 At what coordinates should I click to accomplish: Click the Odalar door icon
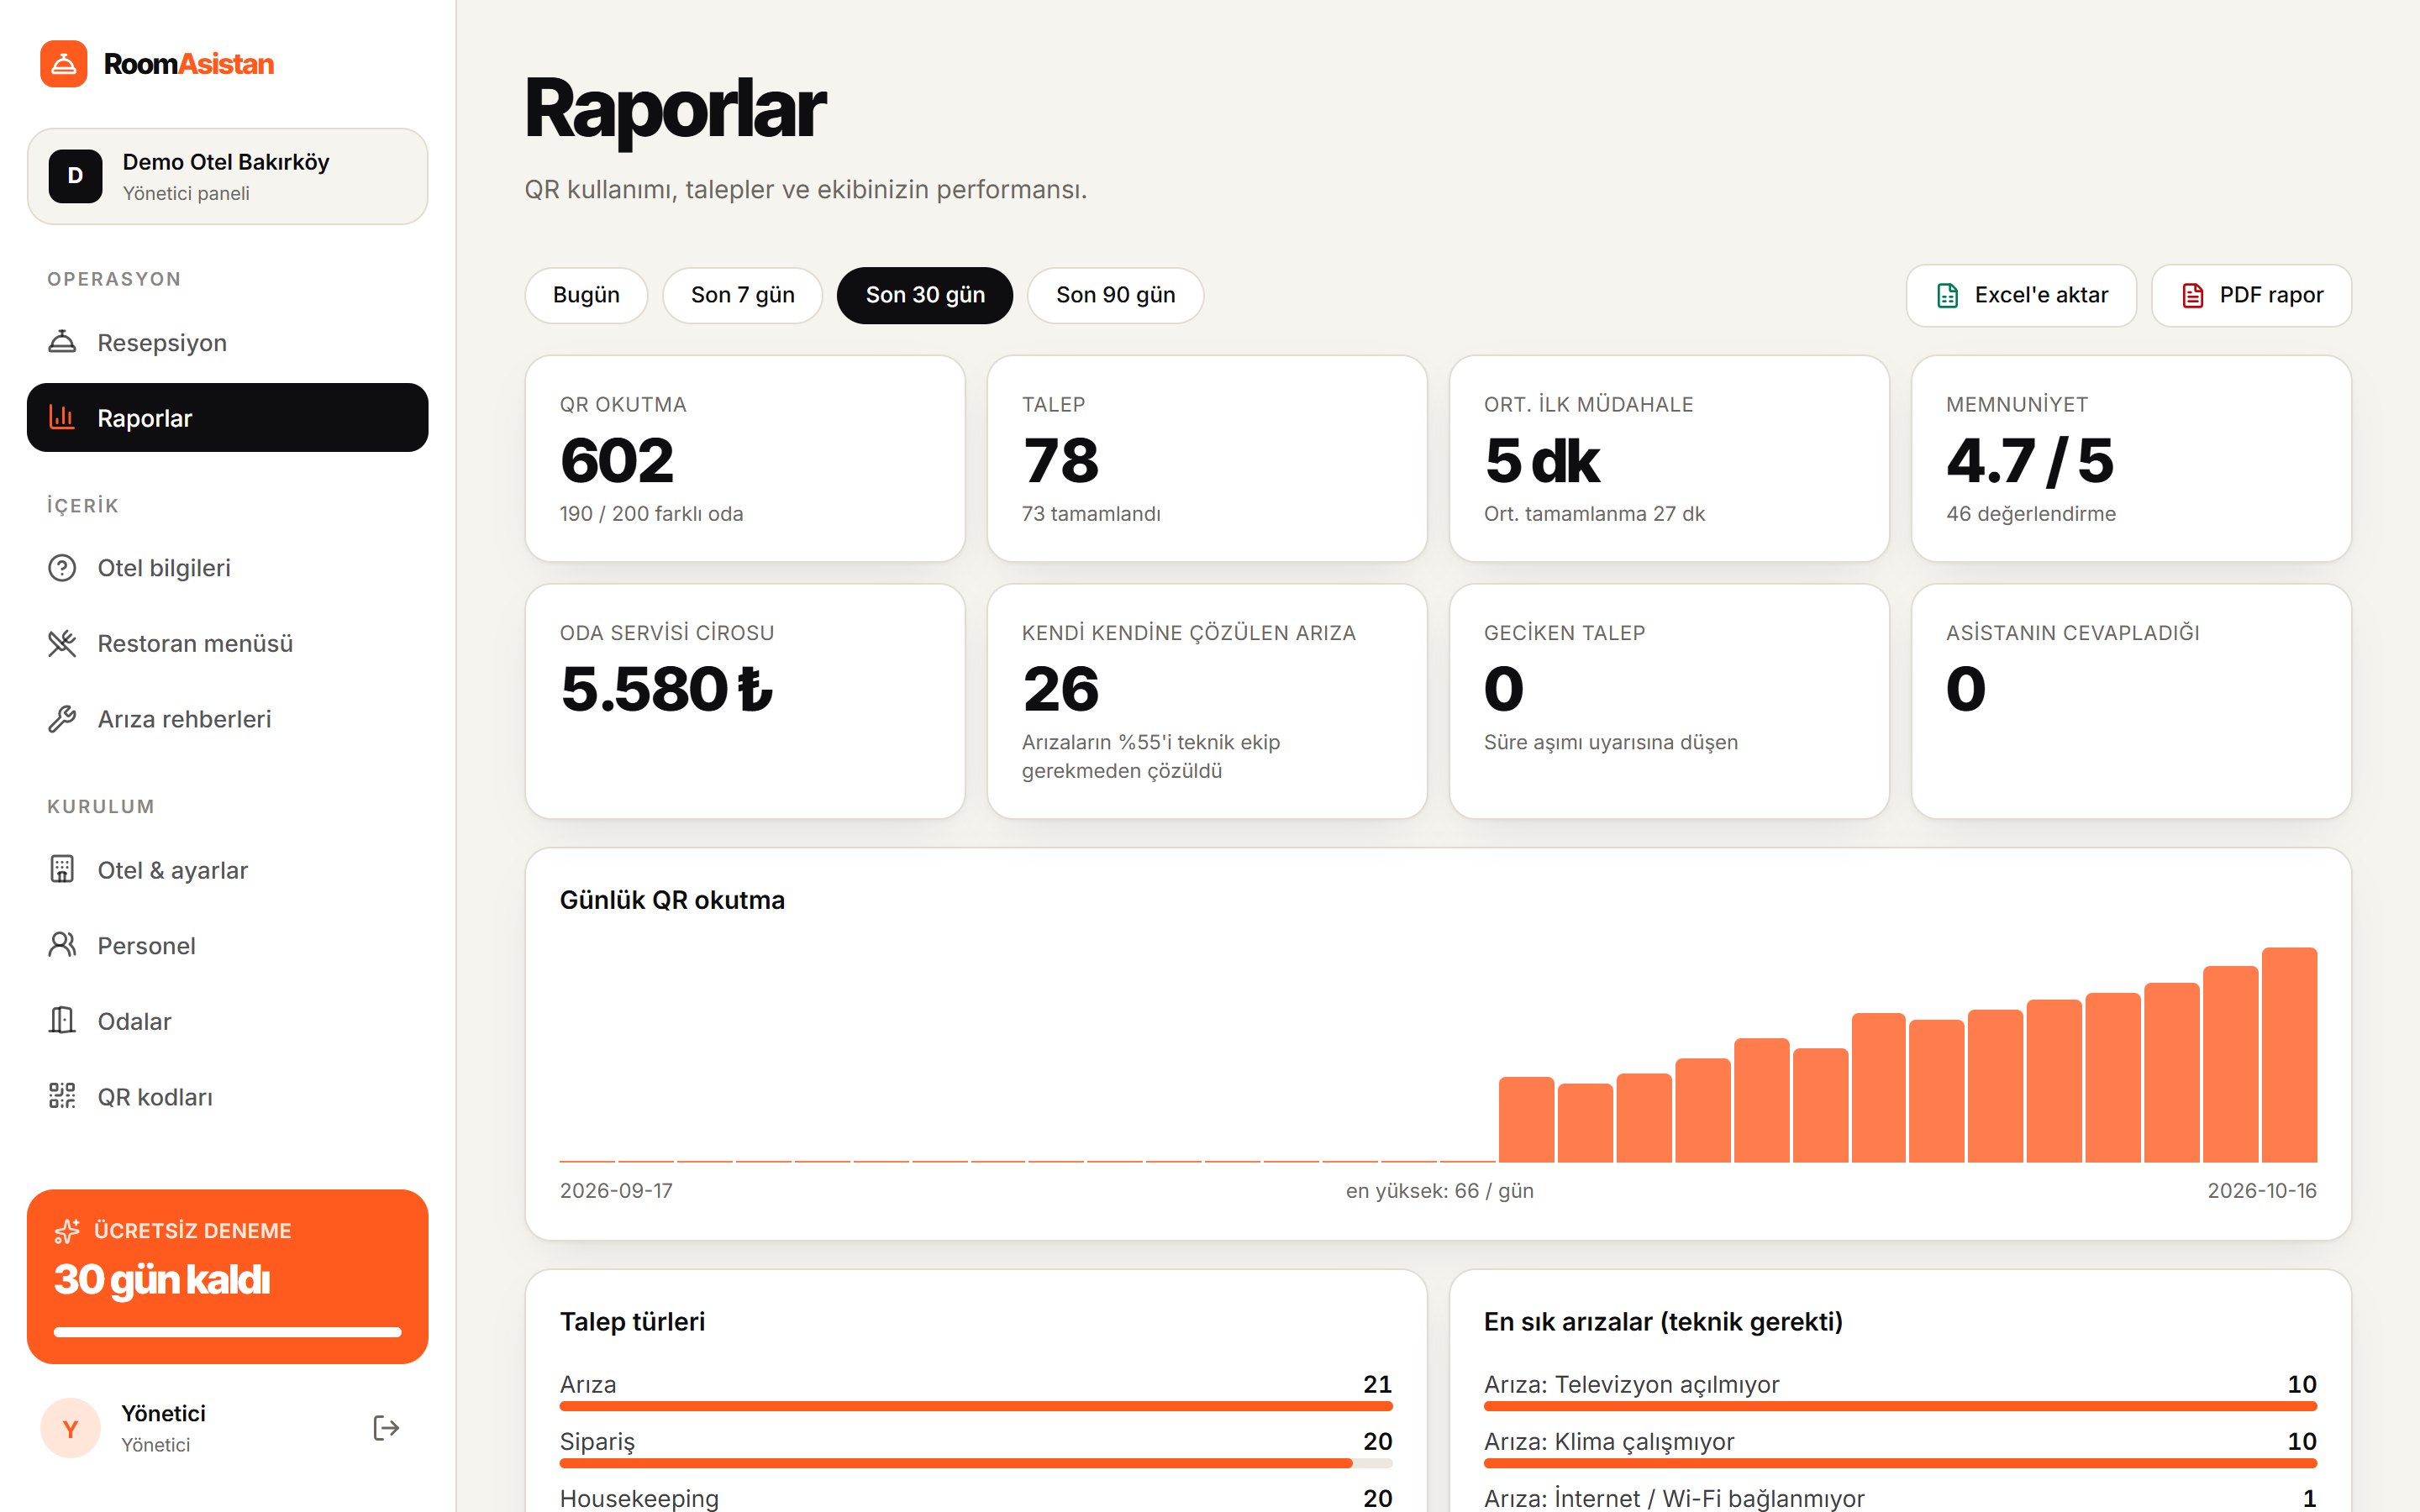62,1020
